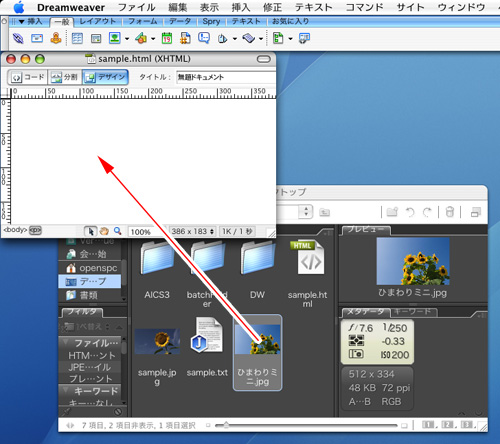This screenshot has width=500, height=444.
Task: Select the arrow Select tool in status bar
Action: [90, 231]
